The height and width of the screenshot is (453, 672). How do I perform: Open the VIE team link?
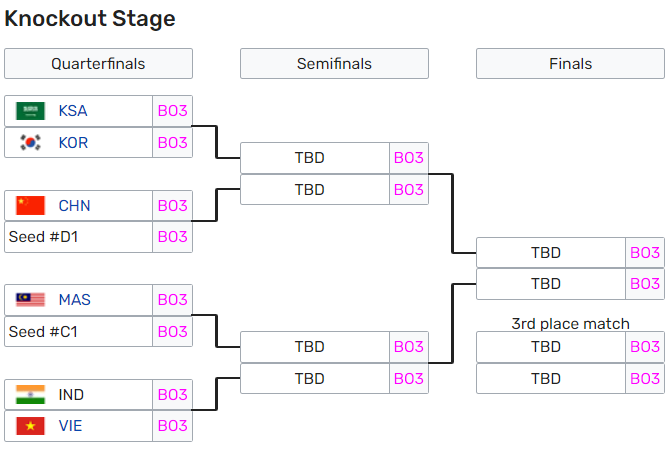tap(70, 426)
